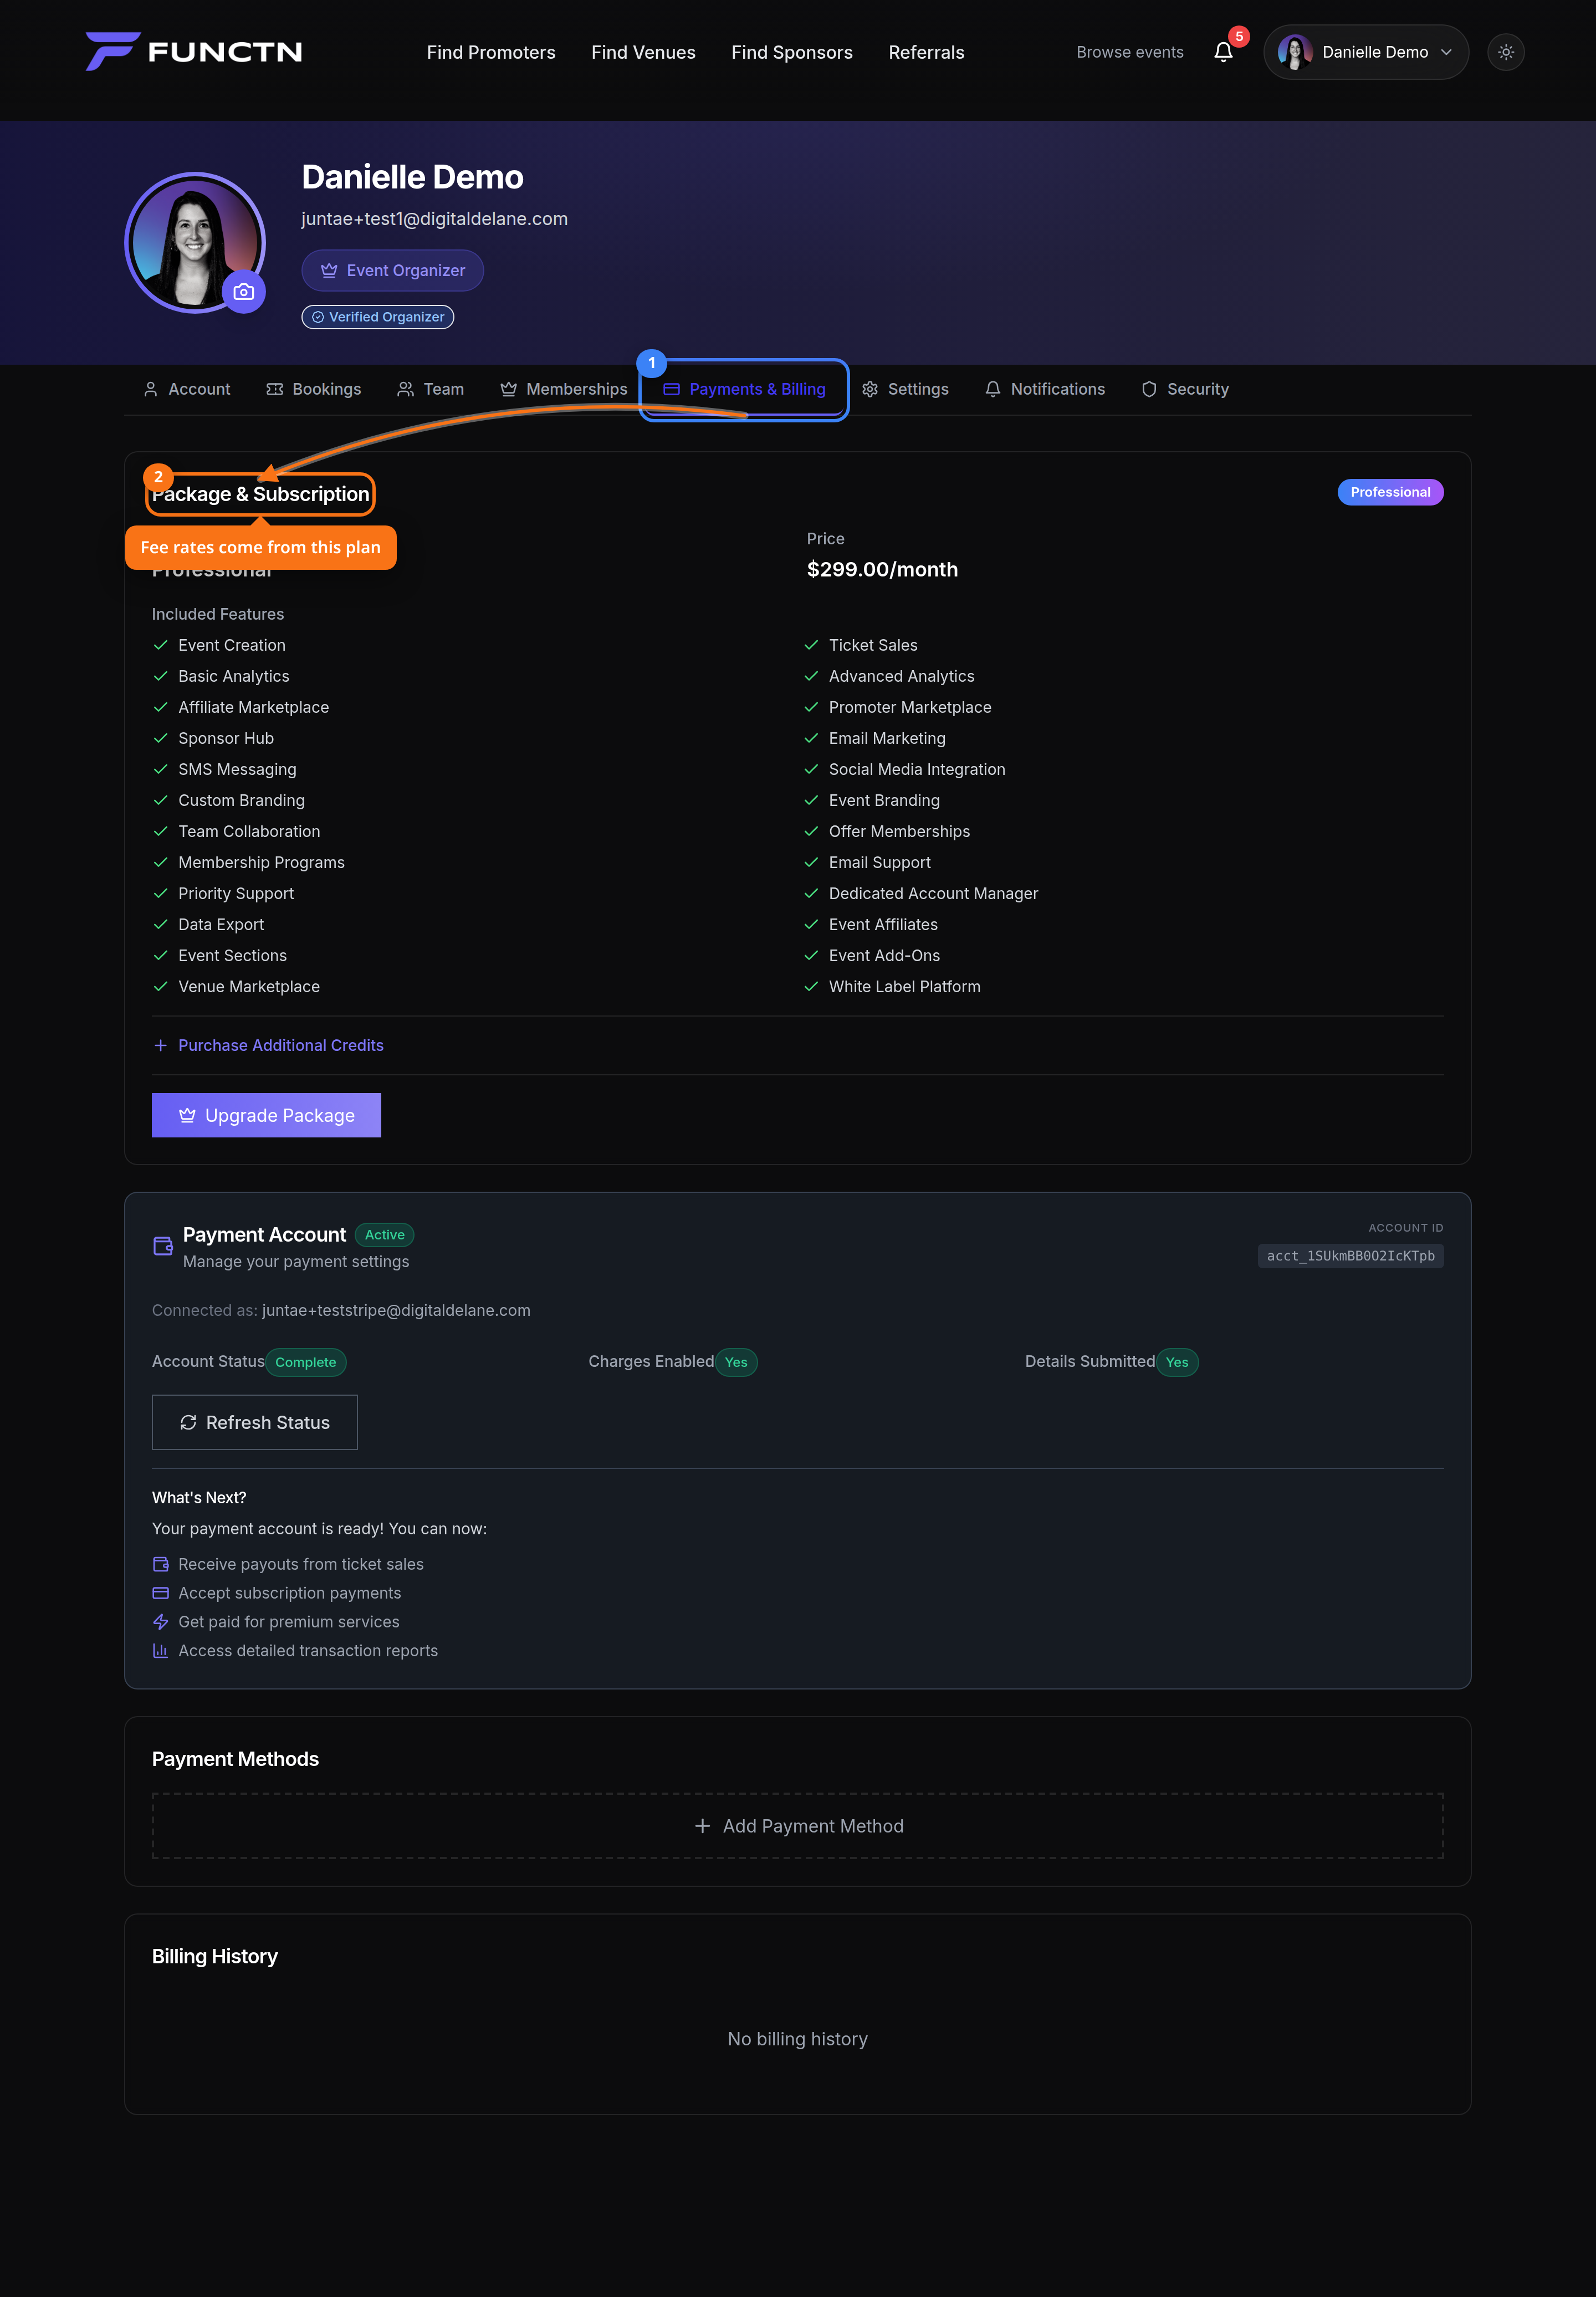Click the Verified Organizer badge
This screenshot has height=2297, width=1596.
point(377,317)
